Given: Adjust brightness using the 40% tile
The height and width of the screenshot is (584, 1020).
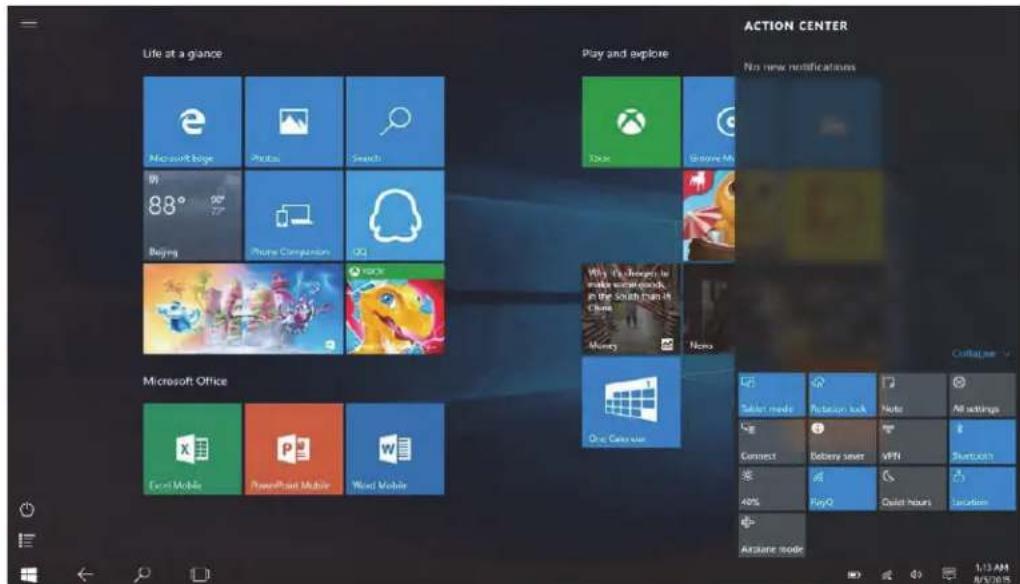Looking at the screenshot, I should pyautogui.click(x=771, y=488).
